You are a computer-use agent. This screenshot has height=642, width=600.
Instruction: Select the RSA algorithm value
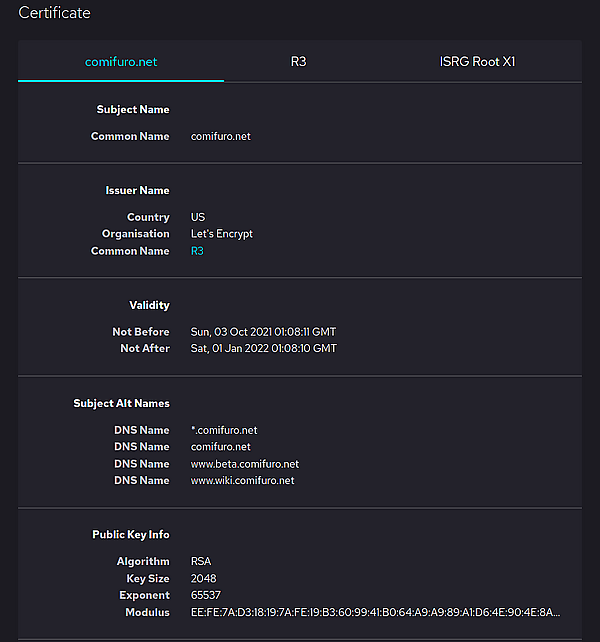(201, 561)
